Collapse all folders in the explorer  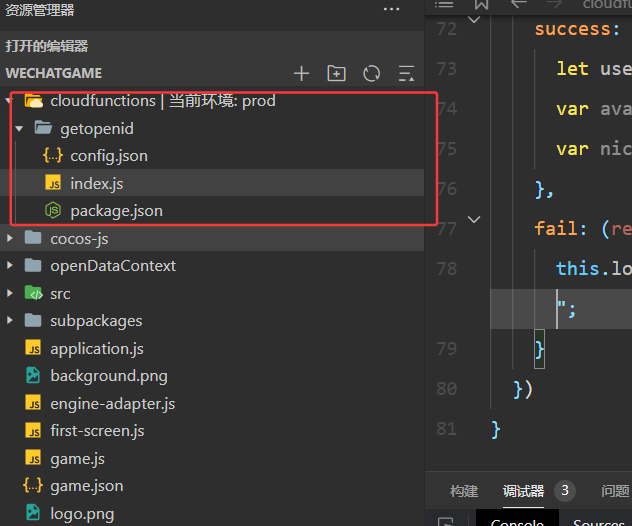pyautogui.click(x=405, y=73)
